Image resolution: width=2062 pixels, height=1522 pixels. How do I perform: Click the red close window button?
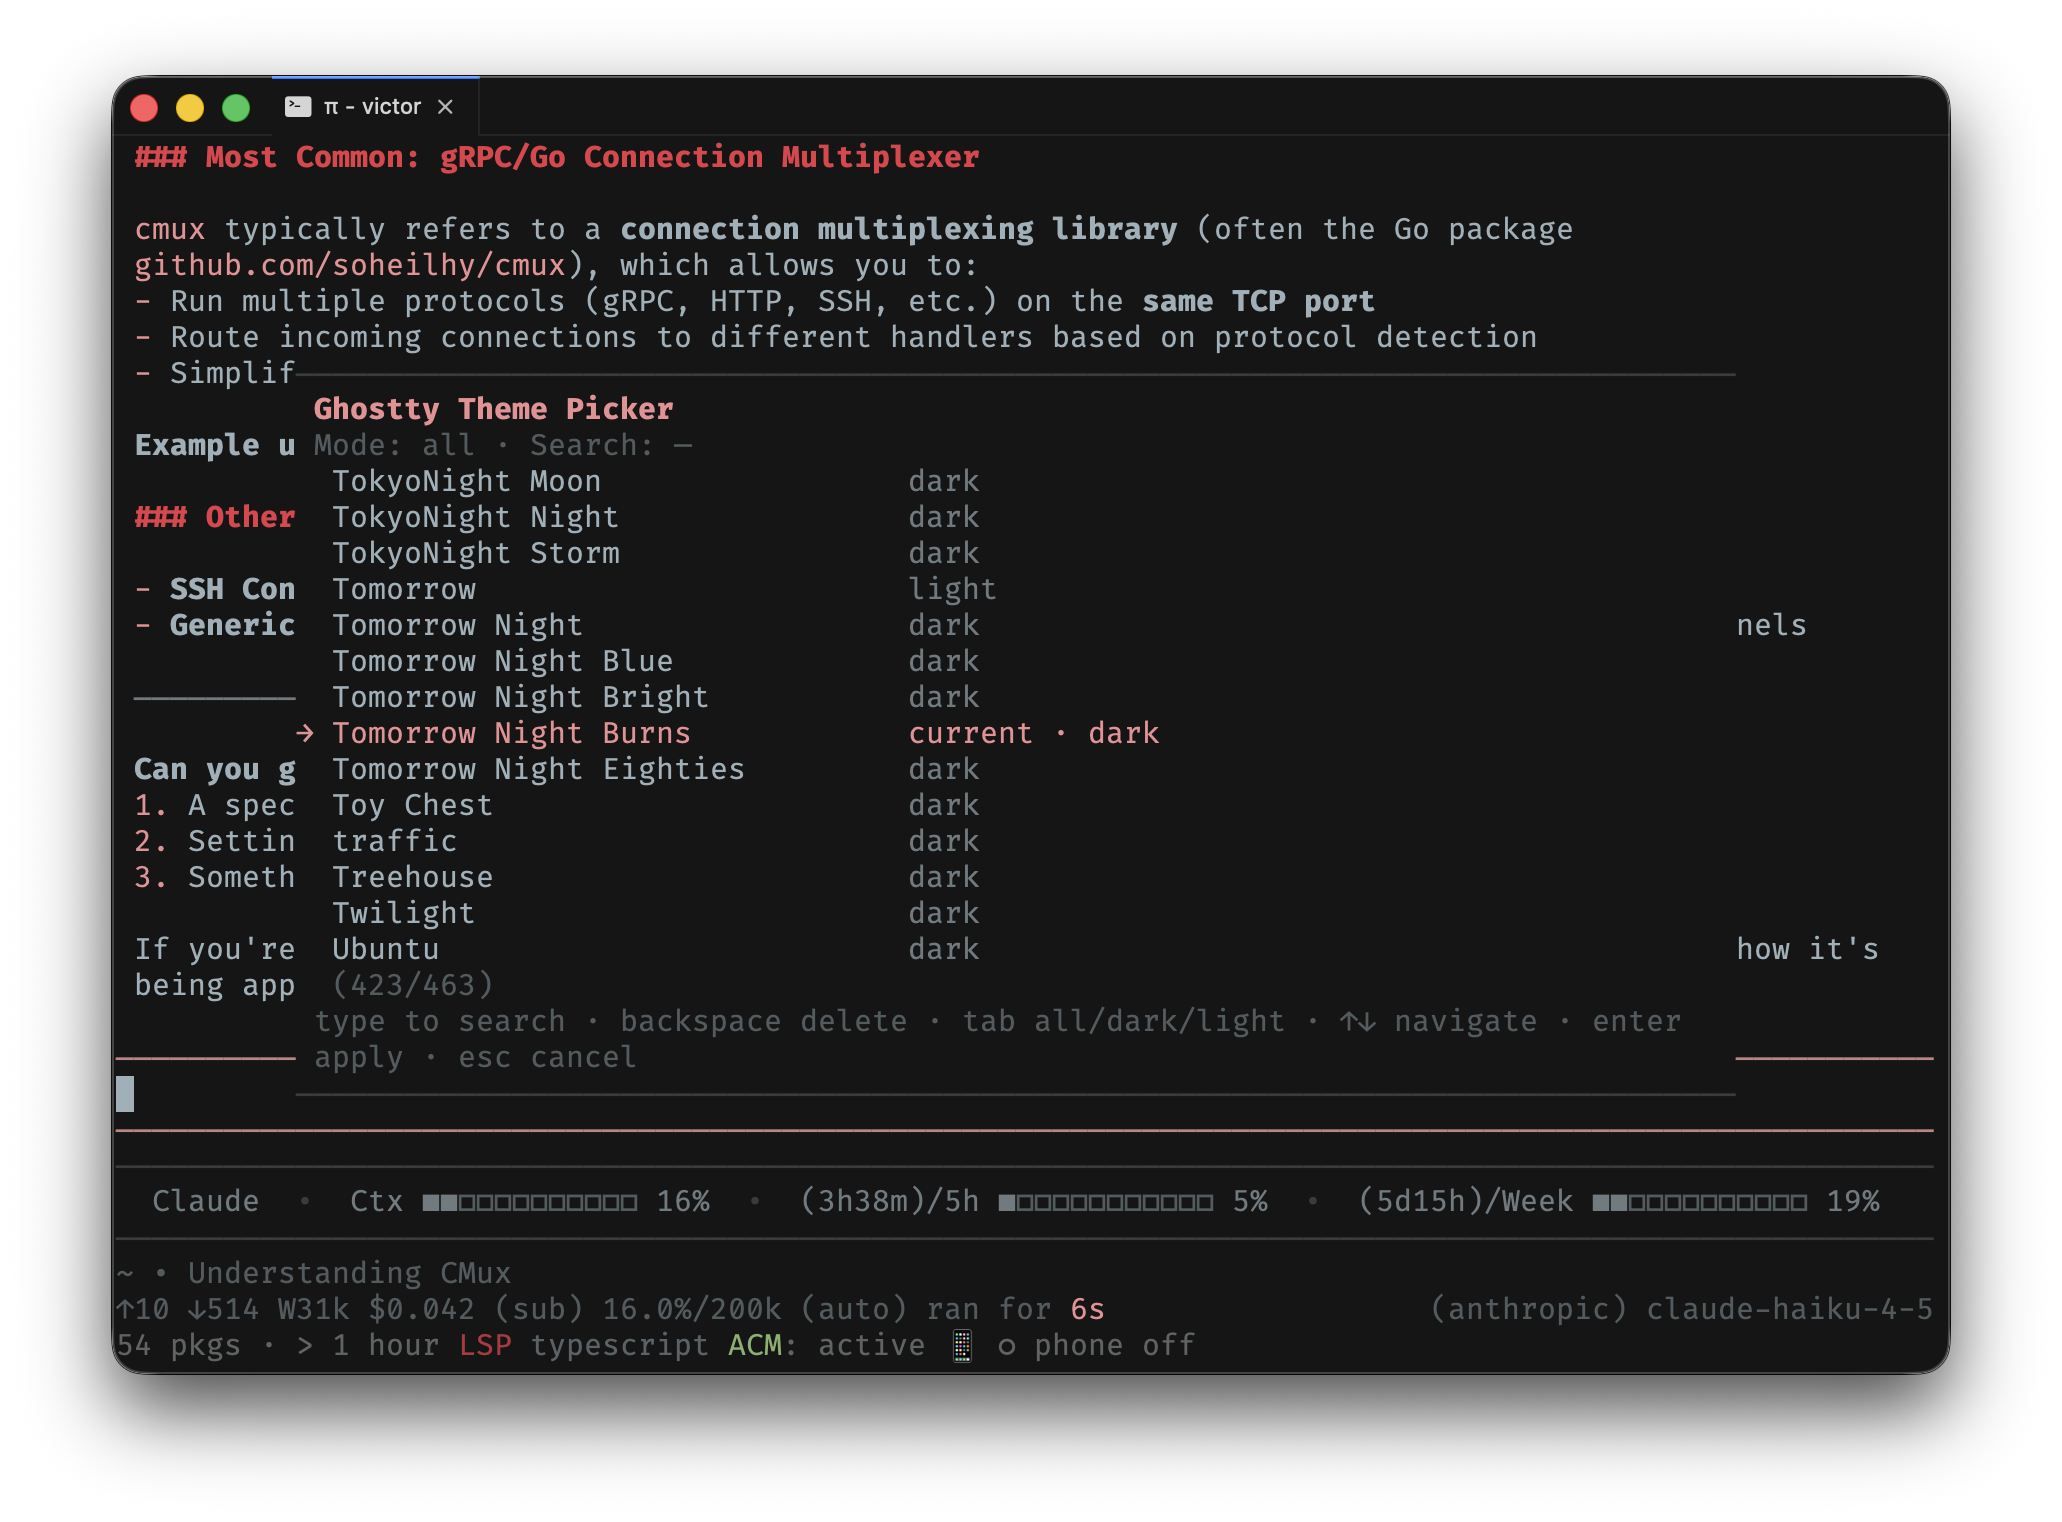(145, 107)
